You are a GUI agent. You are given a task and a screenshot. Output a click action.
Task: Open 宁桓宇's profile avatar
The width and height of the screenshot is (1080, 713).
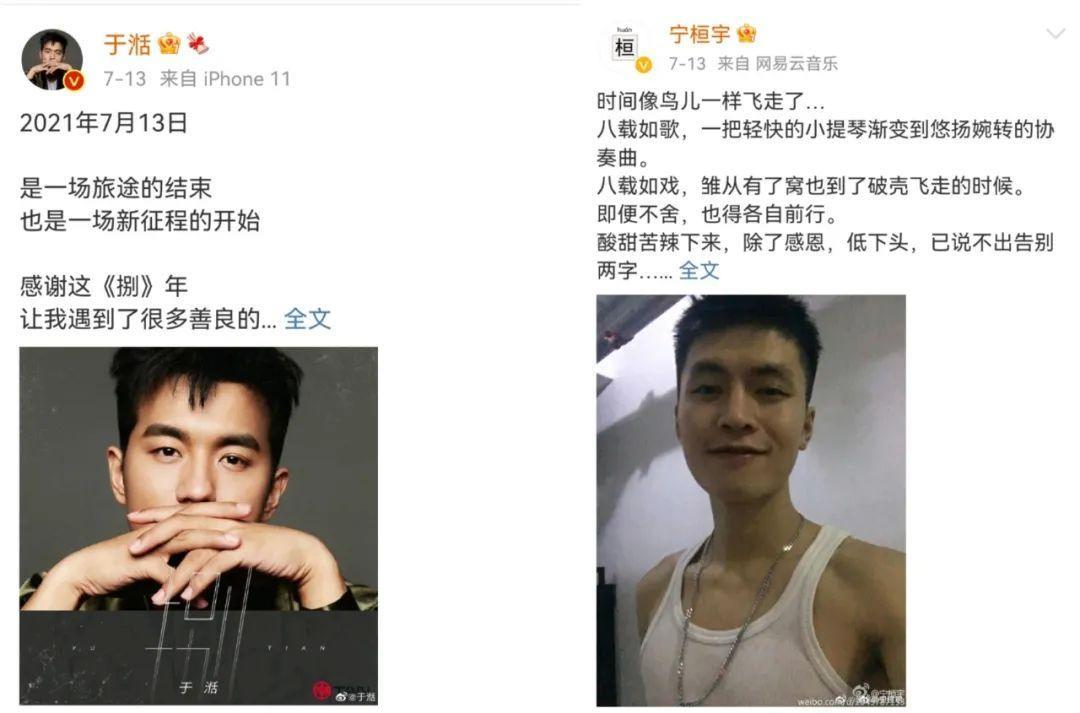tap(625, 48)
